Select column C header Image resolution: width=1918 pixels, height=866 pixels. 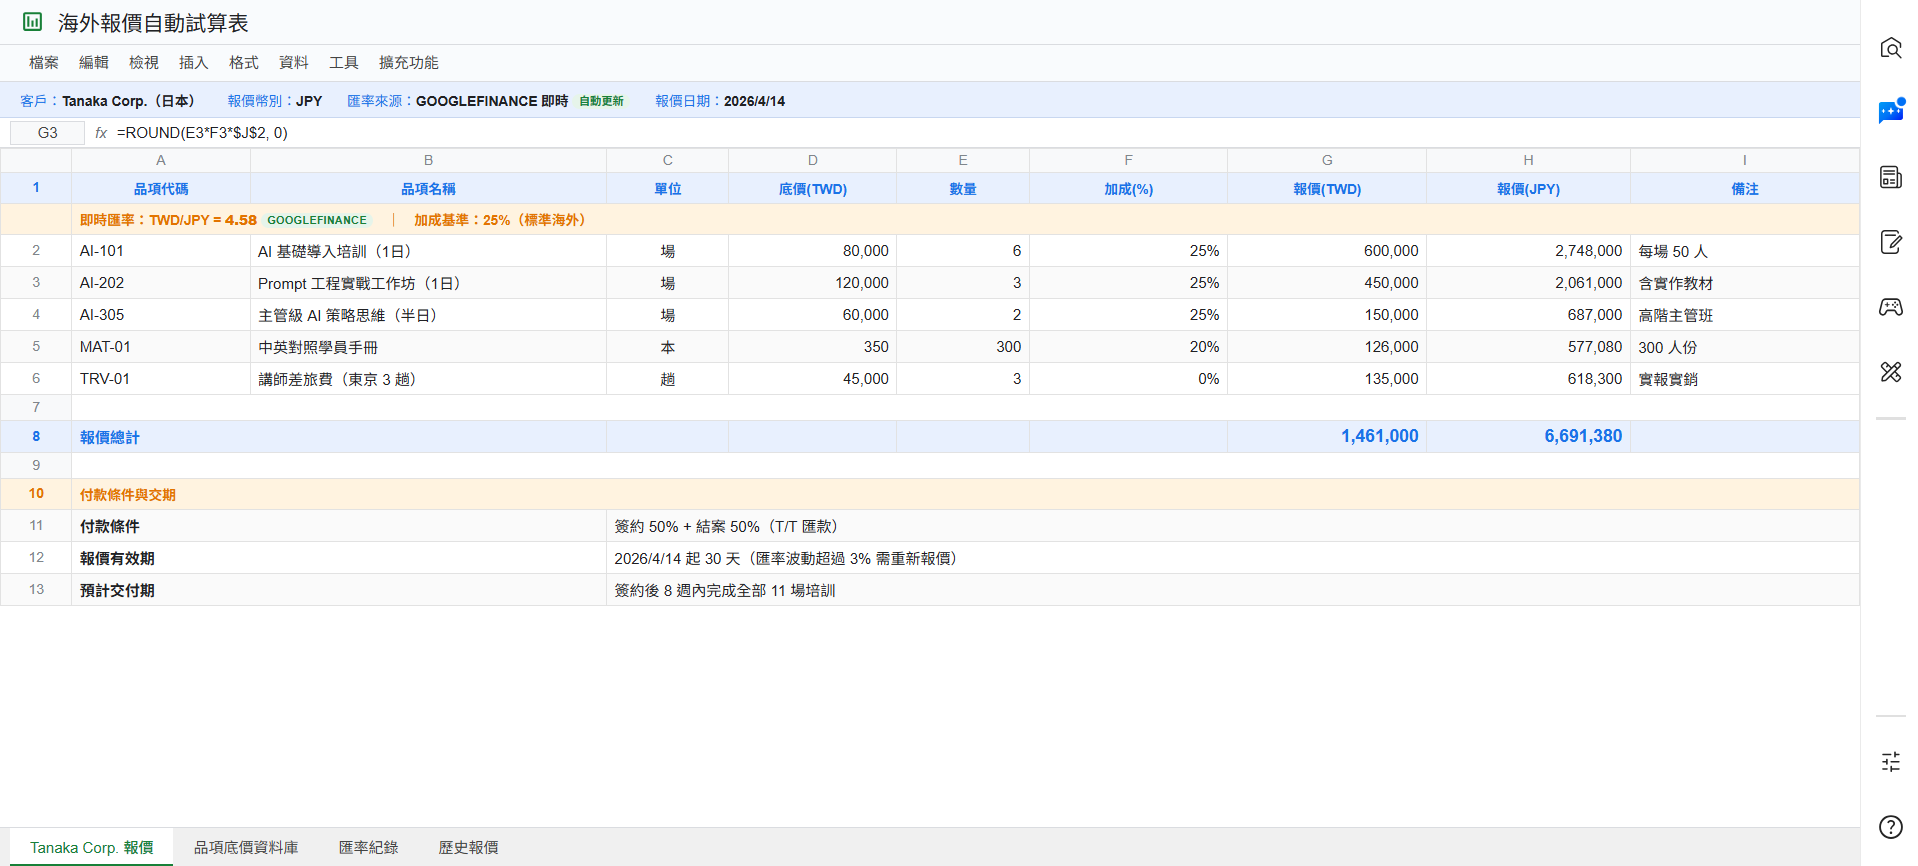coord(668,160)
